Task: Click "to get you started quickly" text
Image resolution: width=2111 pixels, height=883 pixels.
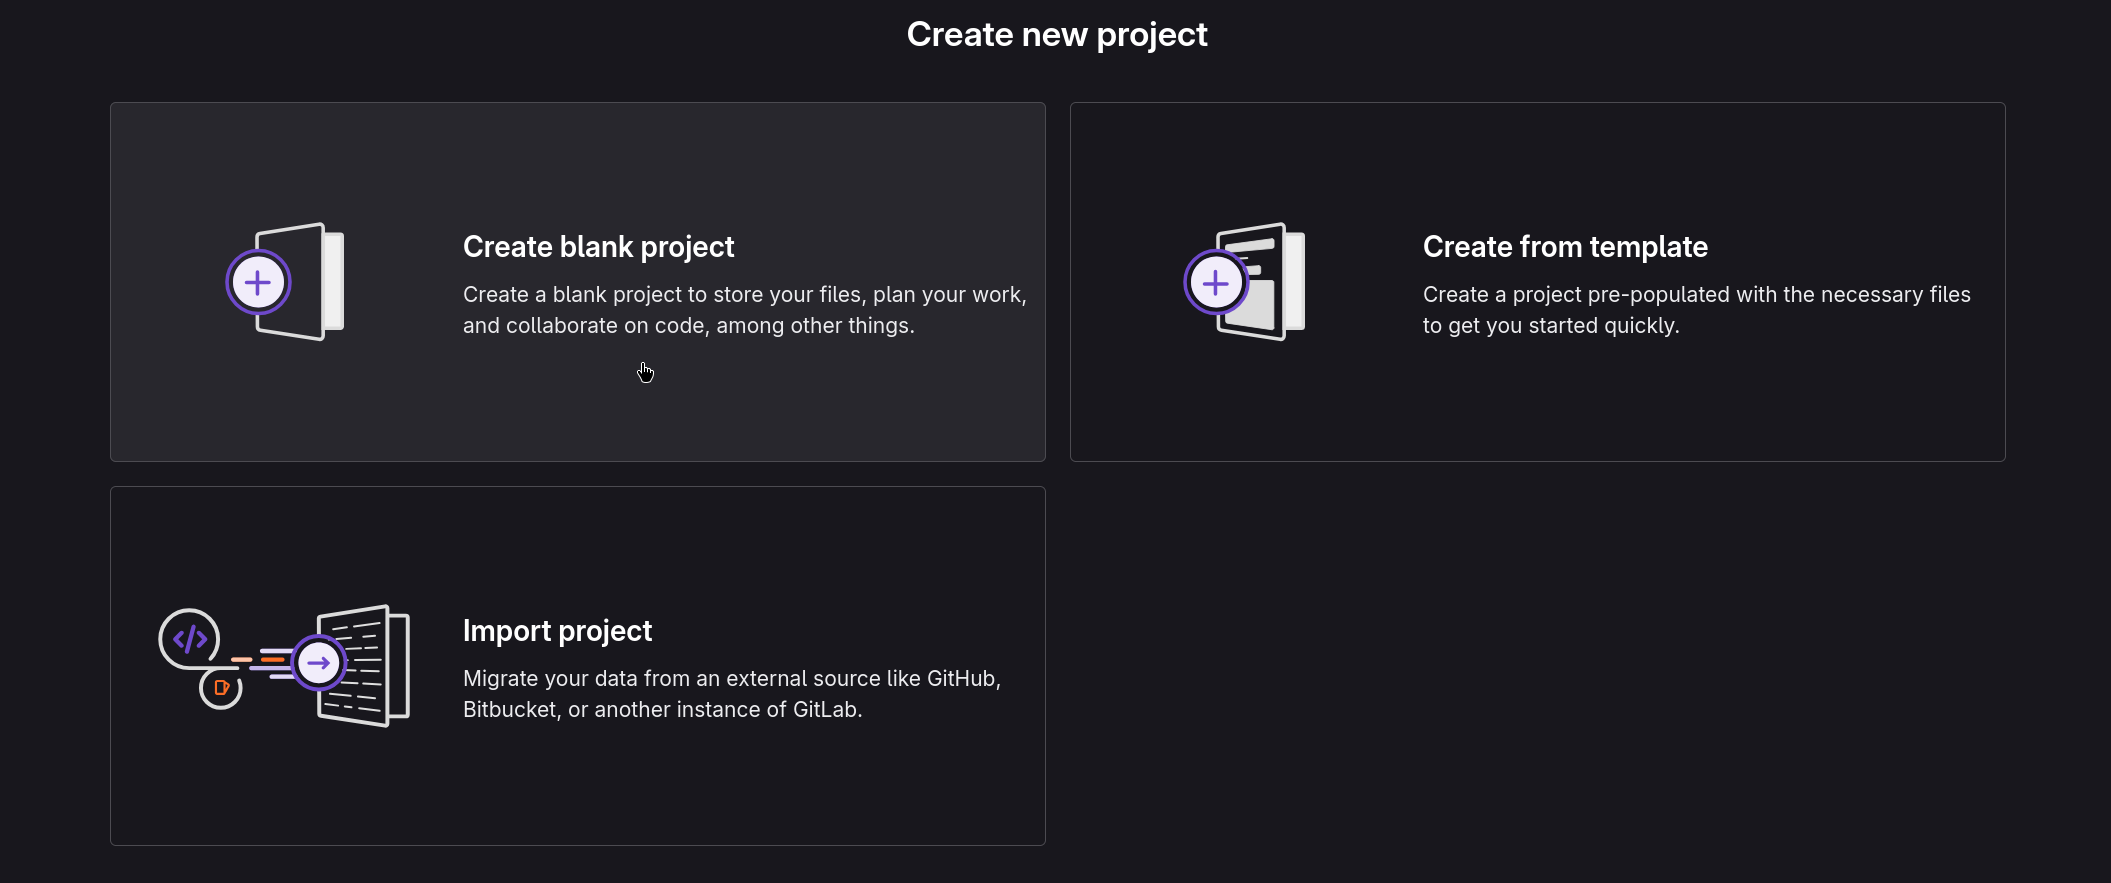Action: (x=1550, y=326)
